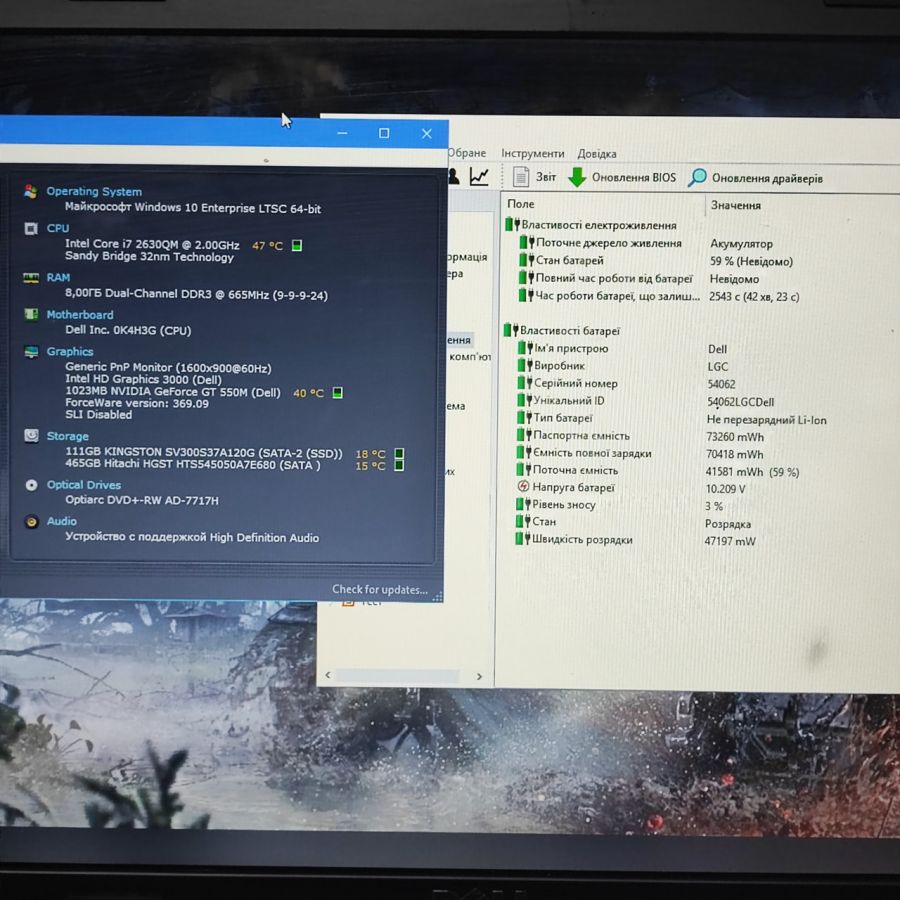
Task: Open the RAM section in Speccy
Action: point(58,278)
